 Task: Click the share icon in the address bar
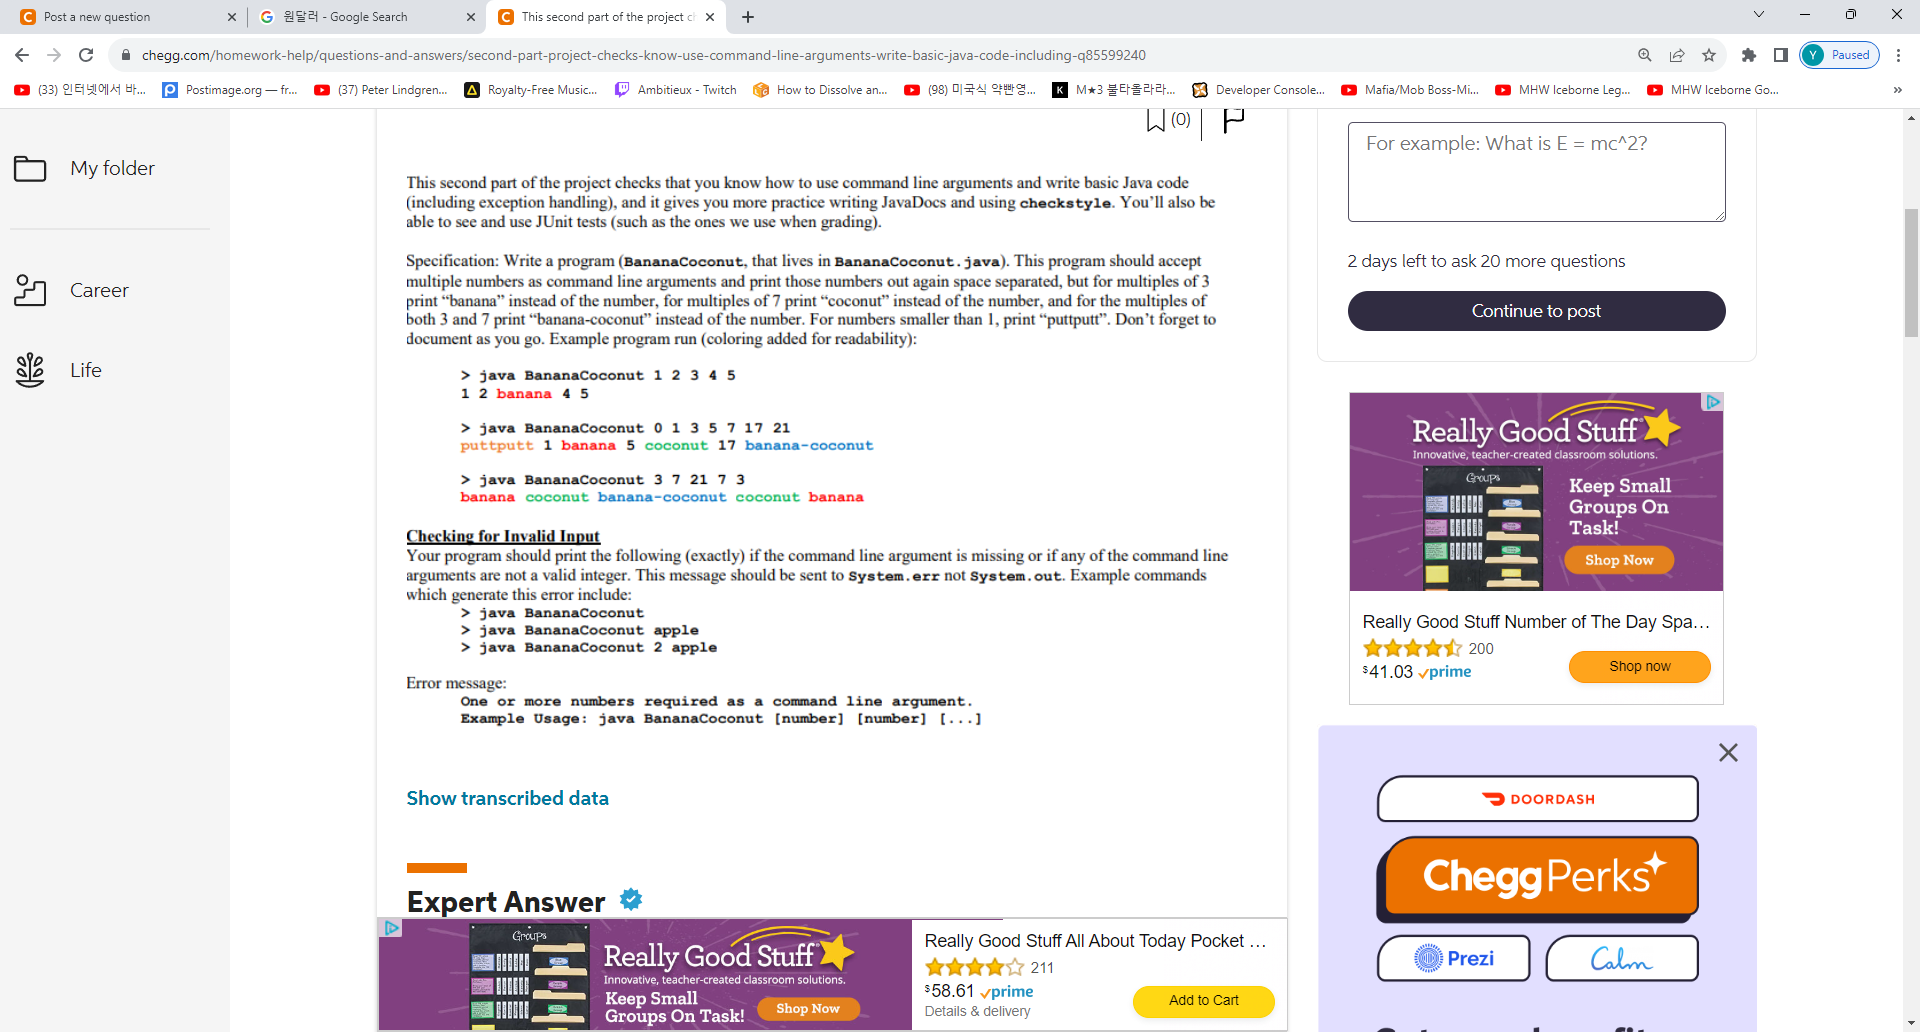[1677, 55]
